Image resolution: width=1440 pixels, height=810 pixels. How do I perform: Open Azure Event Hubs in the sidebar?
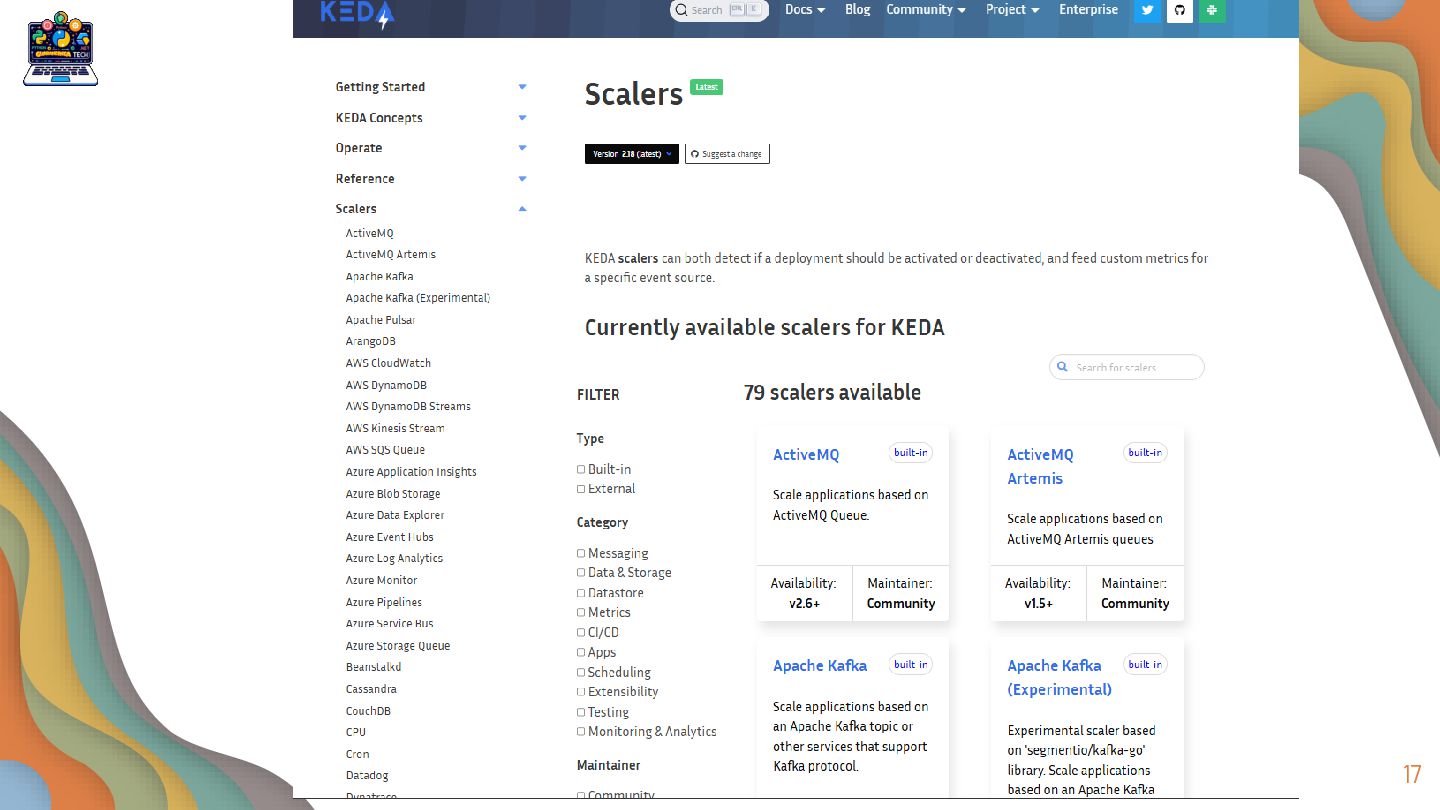(x=390, y=537)
